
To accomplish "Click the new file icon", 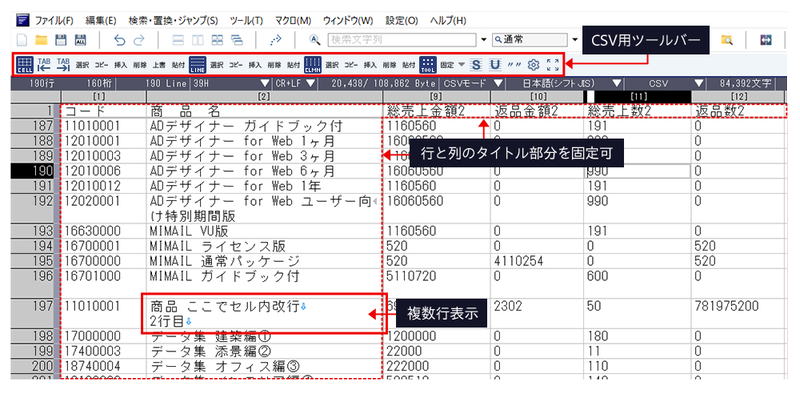I will click(x=21, y=40).
